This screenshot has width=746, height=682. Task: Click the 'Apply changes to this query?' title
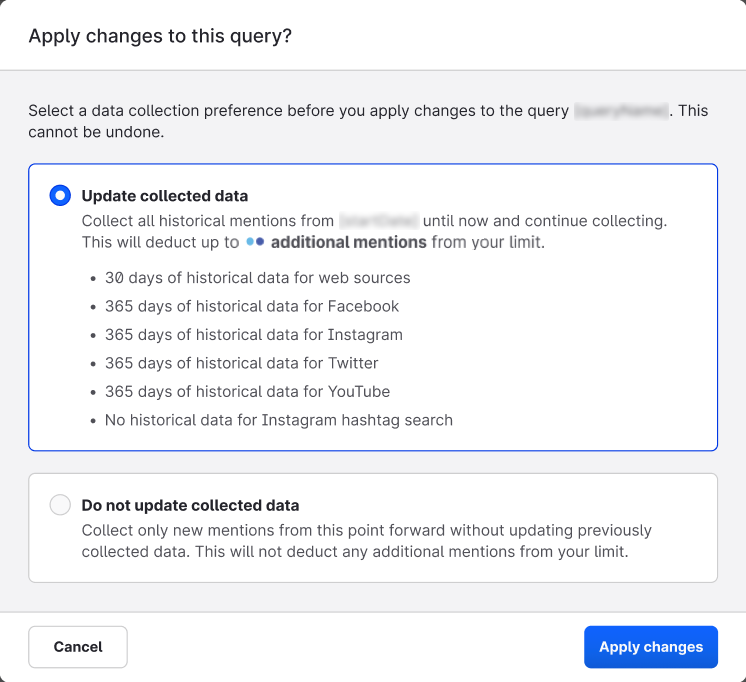click(x=160, y=36)
